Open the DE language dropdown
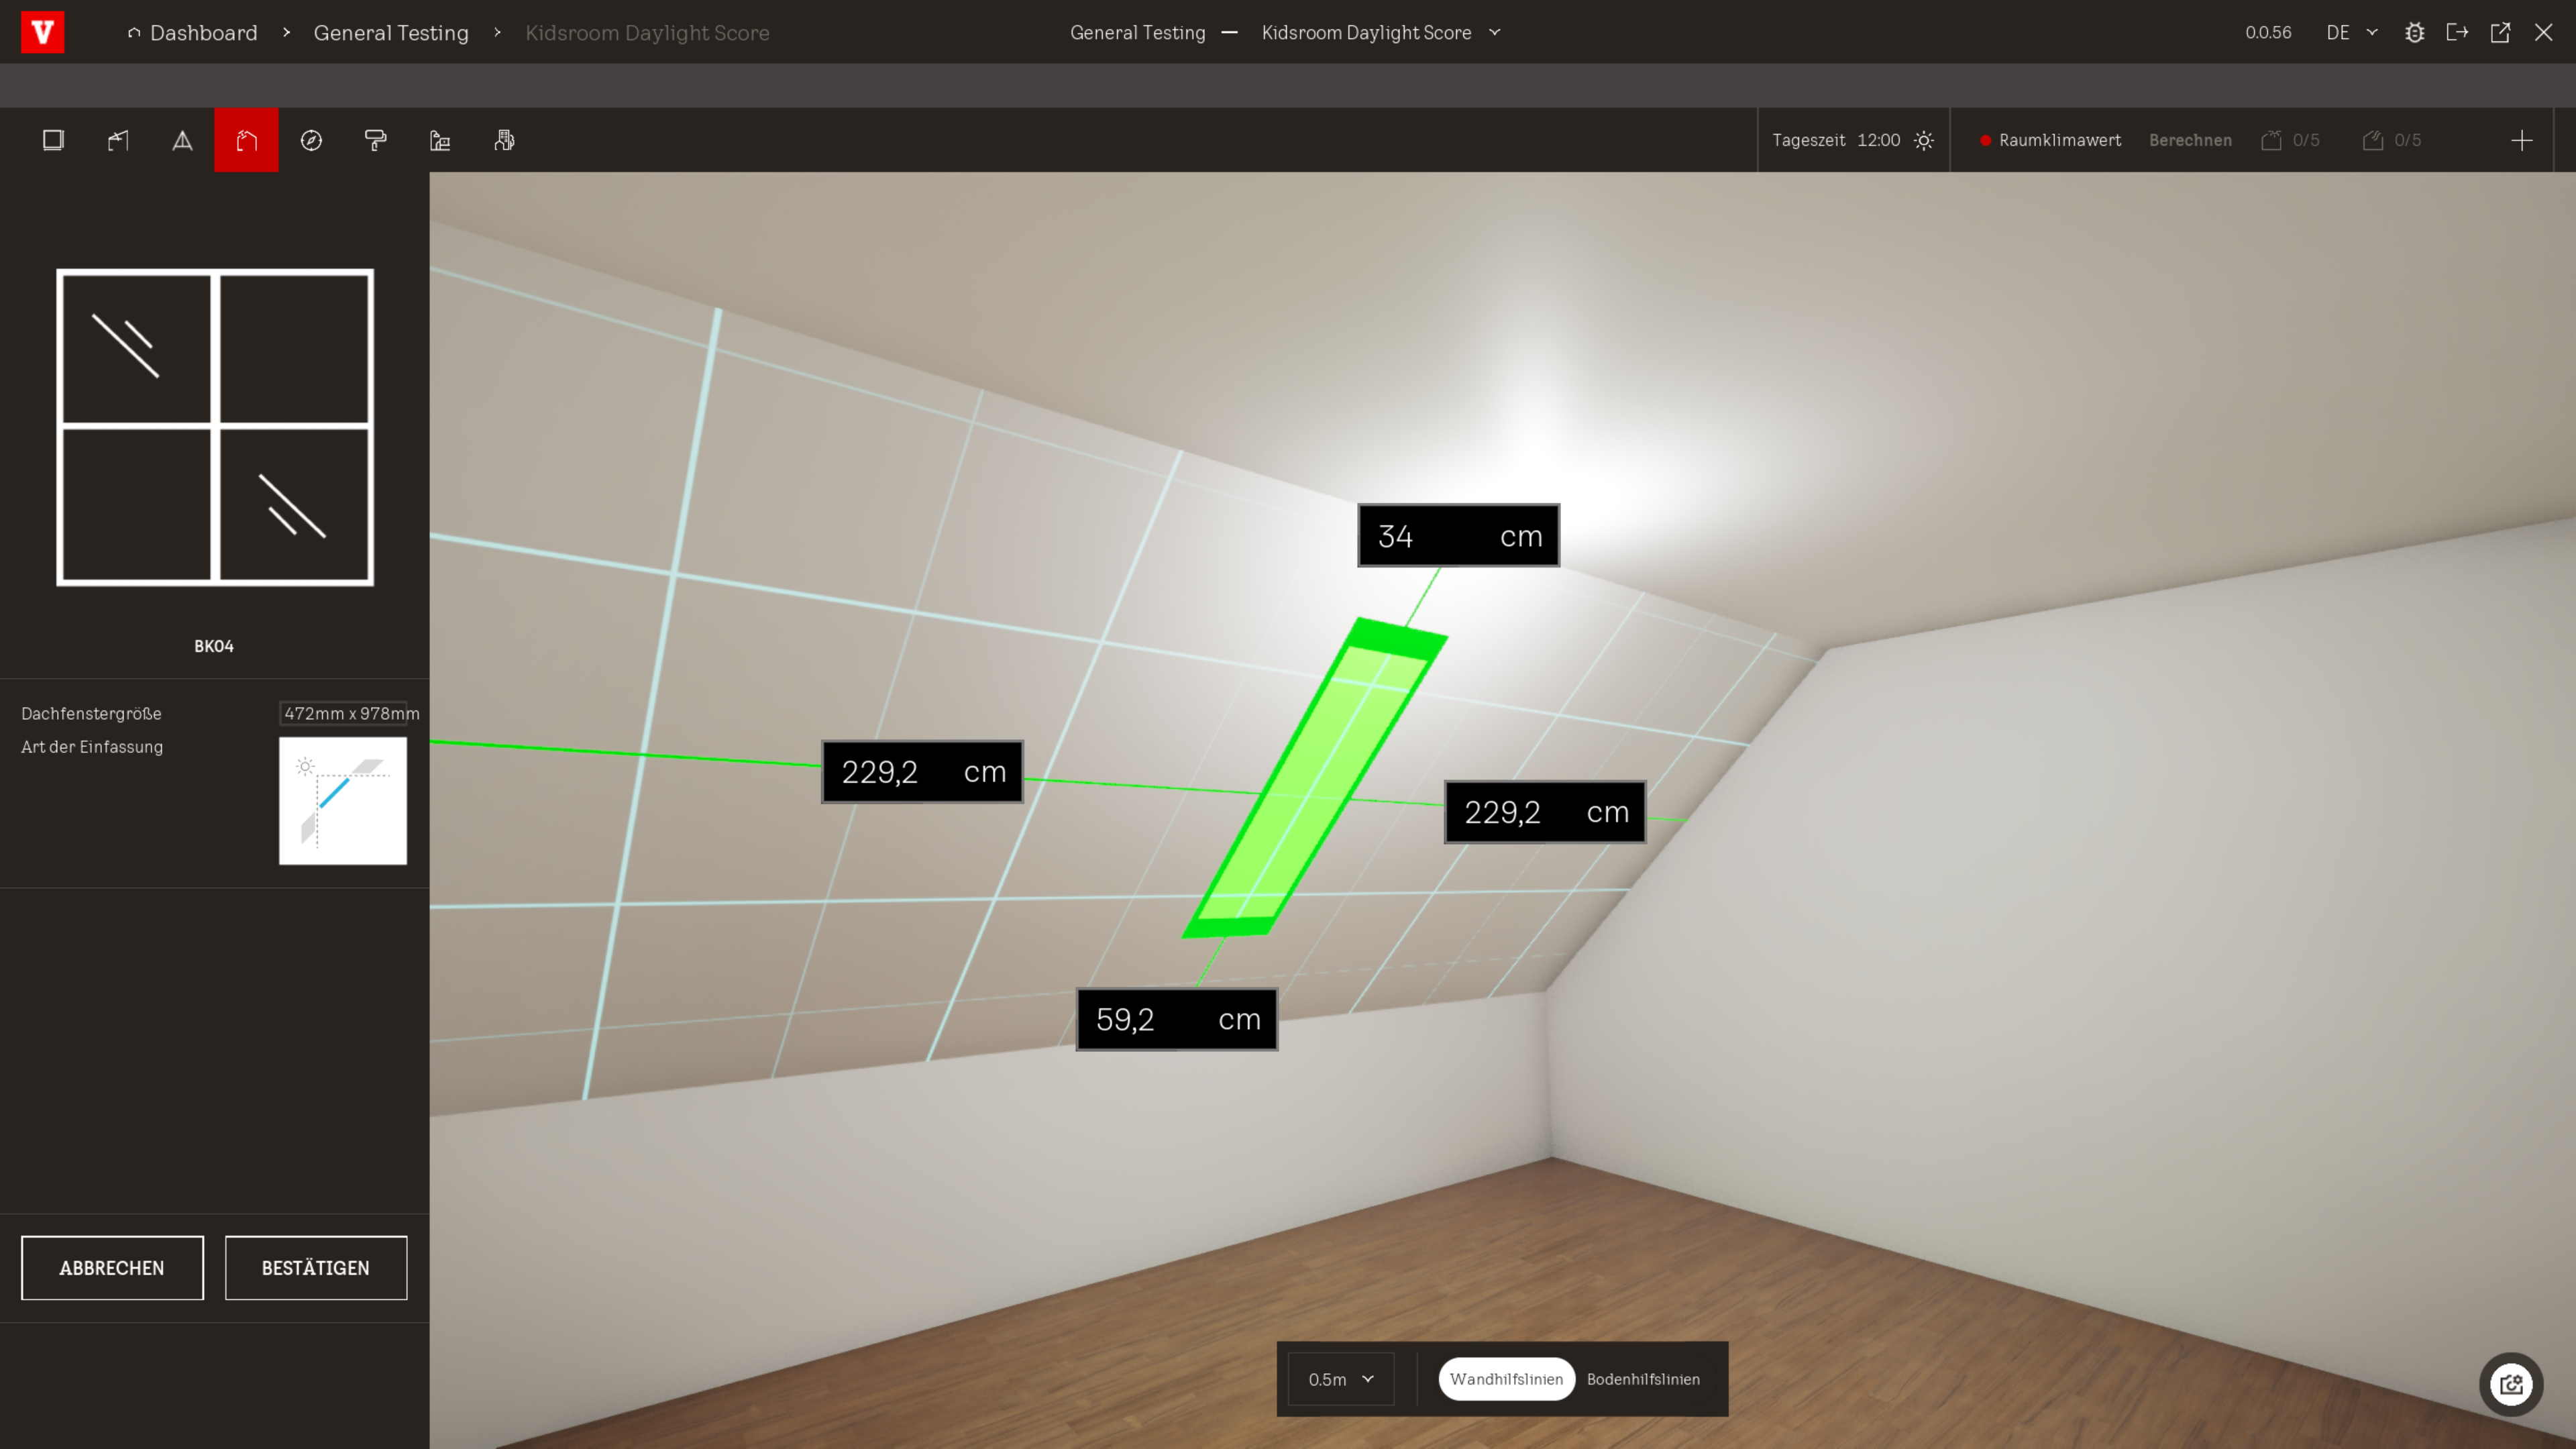This screenshot has width=2576, height=1449. (2351, 33)
